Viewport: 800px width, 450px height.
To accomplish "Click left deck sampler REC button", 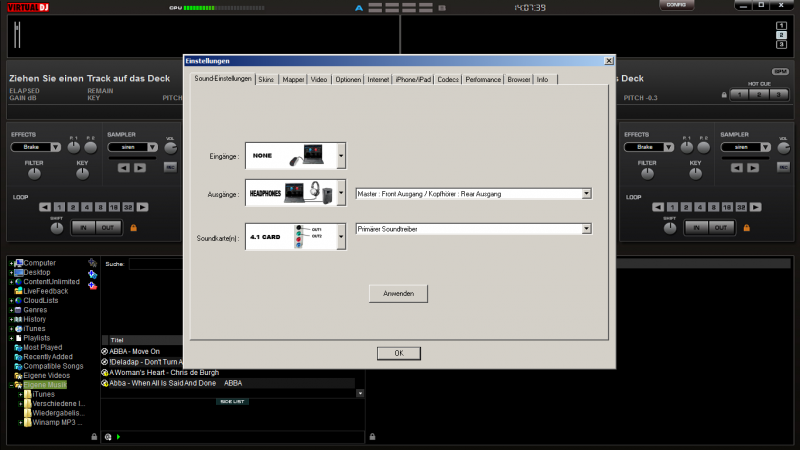I will click(170, 167).
